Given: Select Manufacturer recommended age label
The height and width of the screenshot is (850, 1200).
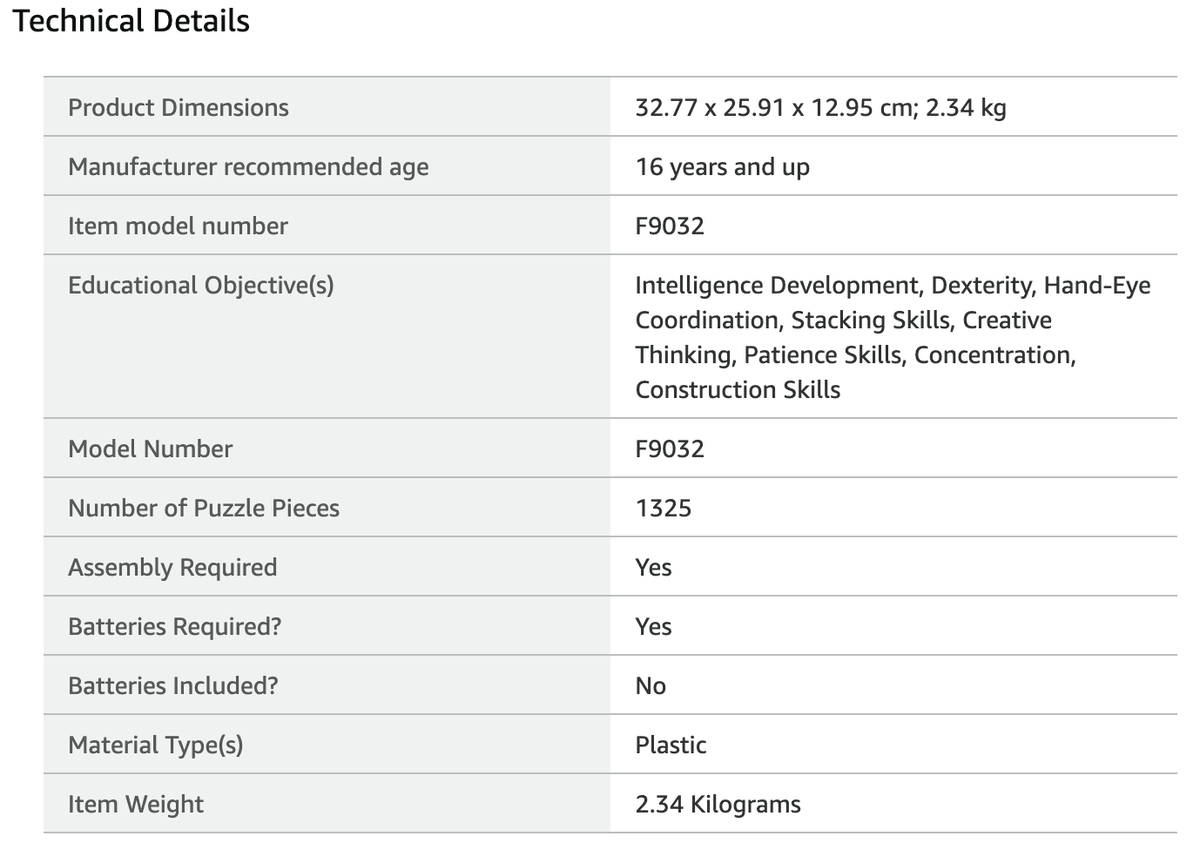Looking at the screenshot, I should (x=248, y=167).
